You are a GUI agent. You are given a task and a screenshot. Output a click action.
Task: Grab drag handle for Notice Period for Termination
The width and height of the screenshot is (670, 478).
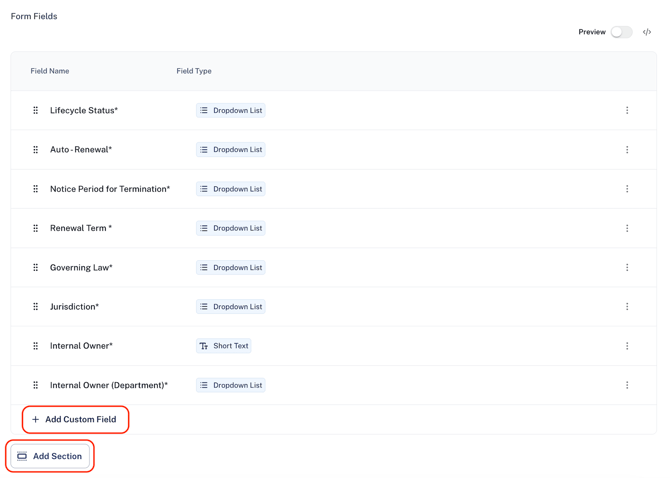point(35,189)
